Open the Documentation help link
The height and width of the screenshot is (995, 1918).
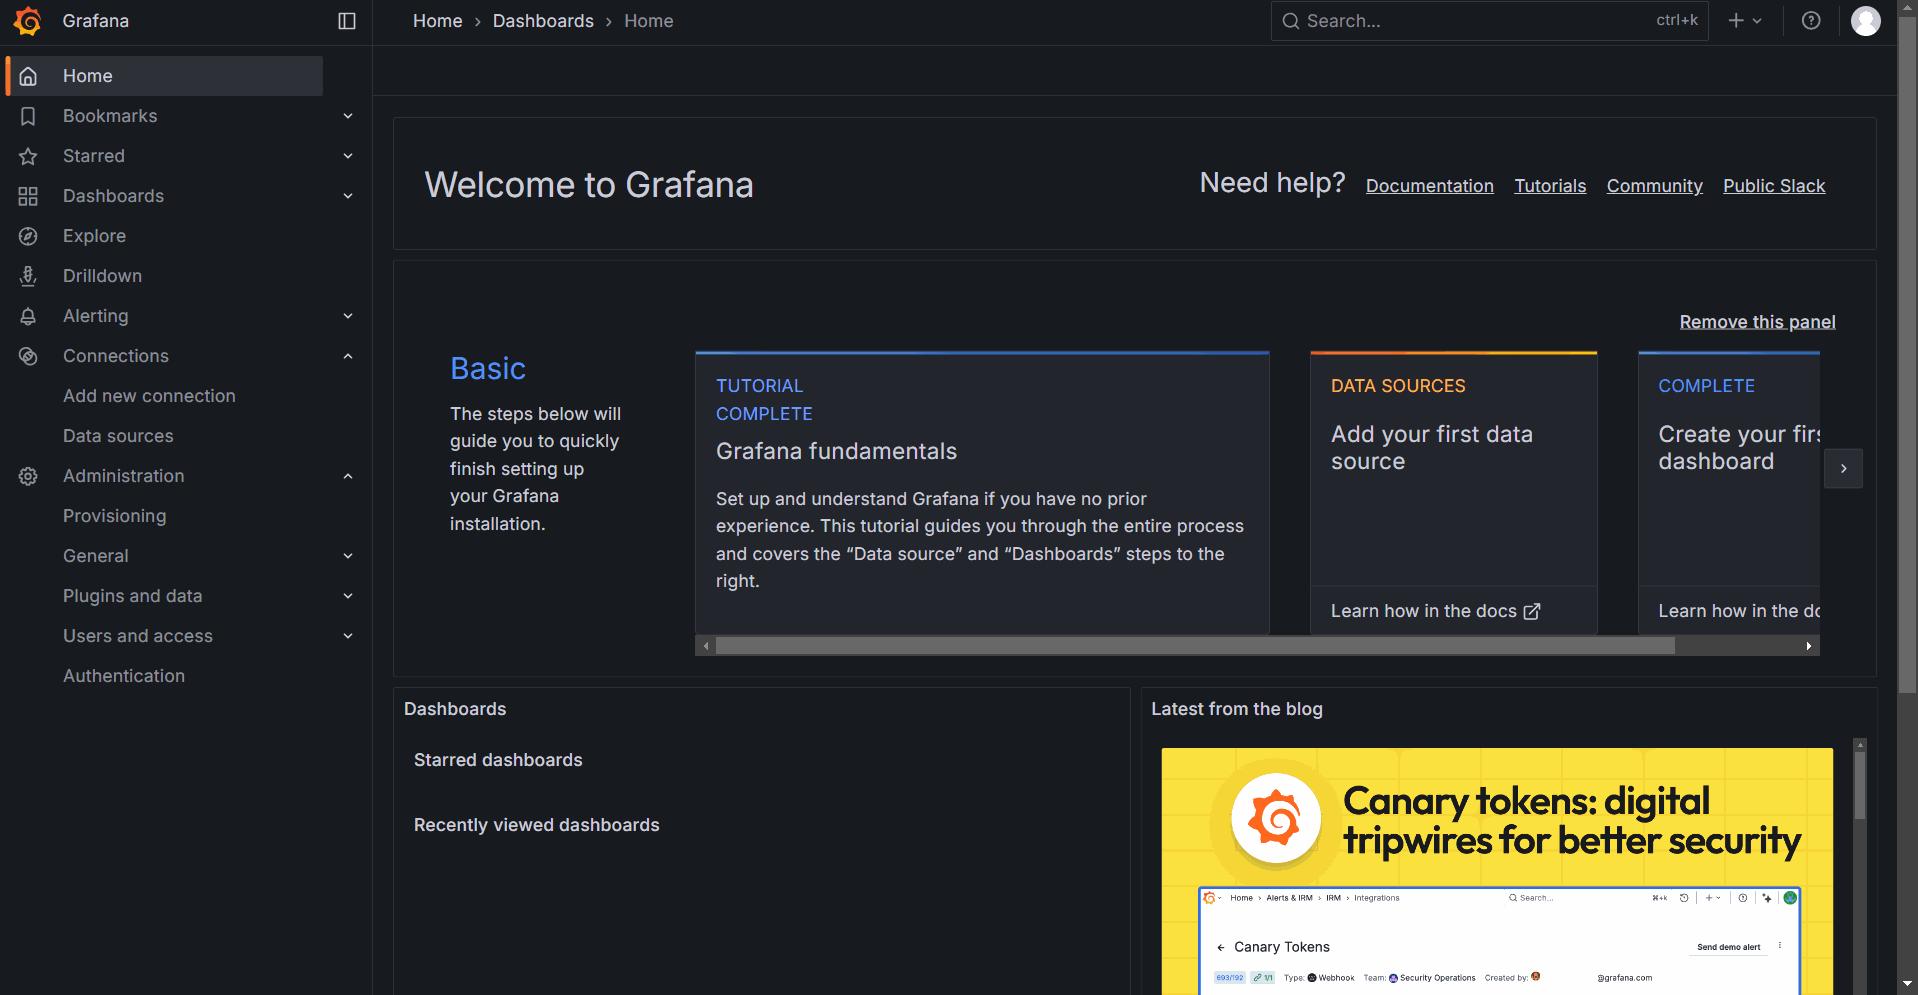click(1429, 186)
